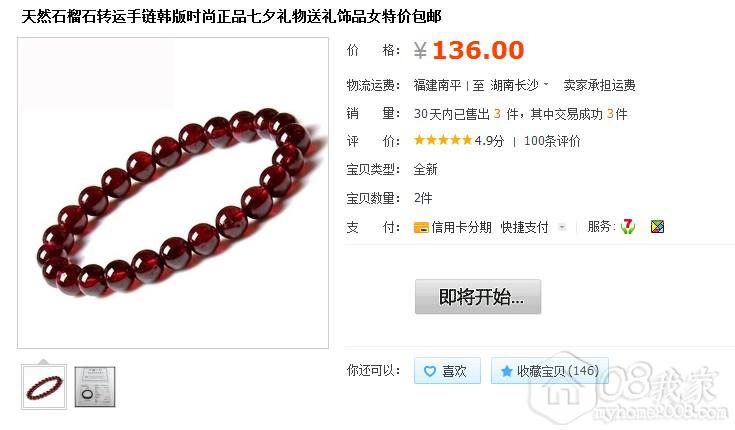Select the bracelet thumbnail image

pyautogui.click(x=44, y=387)
